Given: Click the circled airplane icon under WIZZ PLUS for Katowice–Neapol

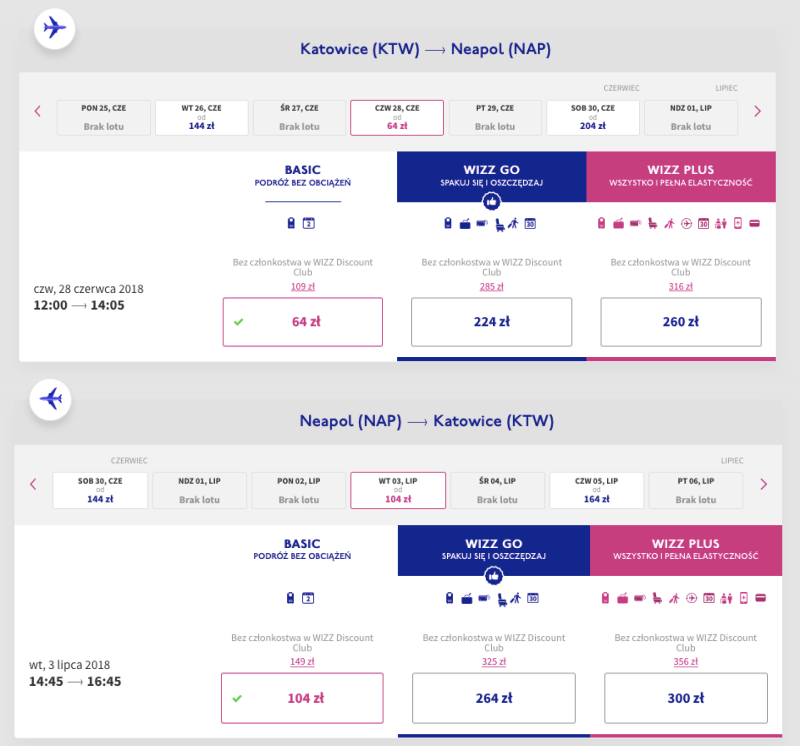Looking at the screenshot, I should [686, 223].
